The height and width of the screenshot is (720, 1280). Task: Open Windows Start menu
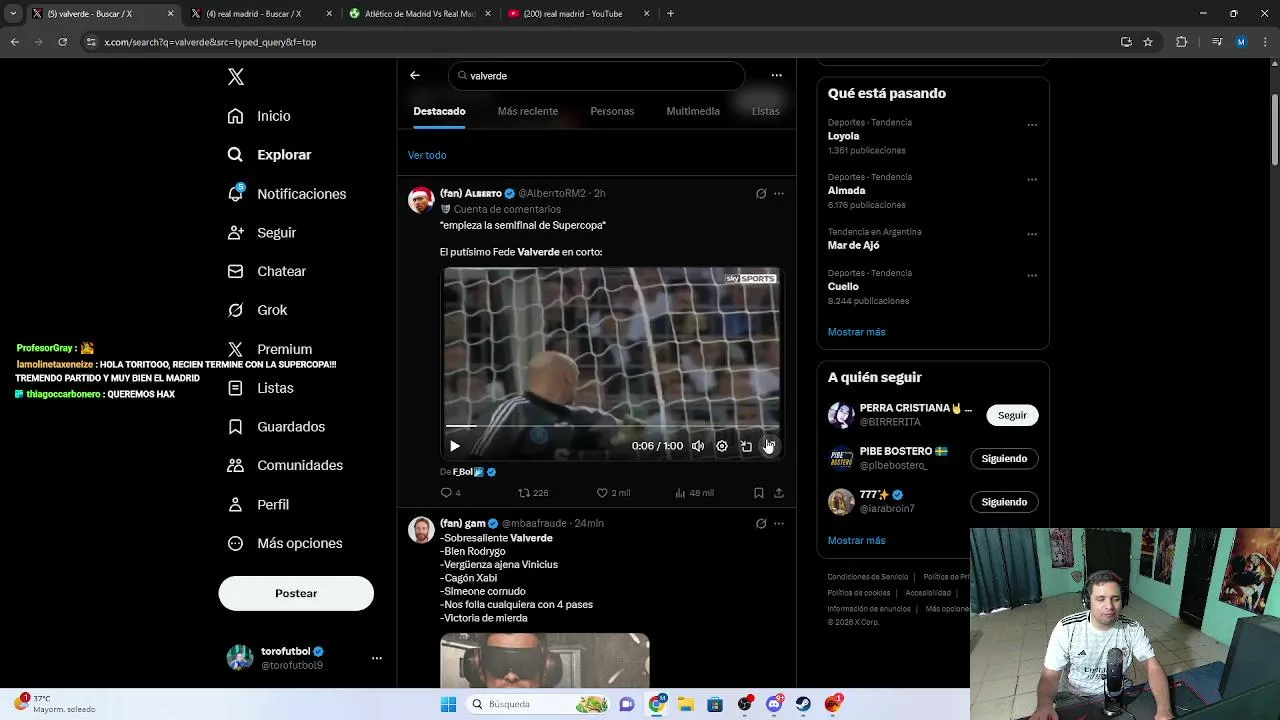[448, 704]
